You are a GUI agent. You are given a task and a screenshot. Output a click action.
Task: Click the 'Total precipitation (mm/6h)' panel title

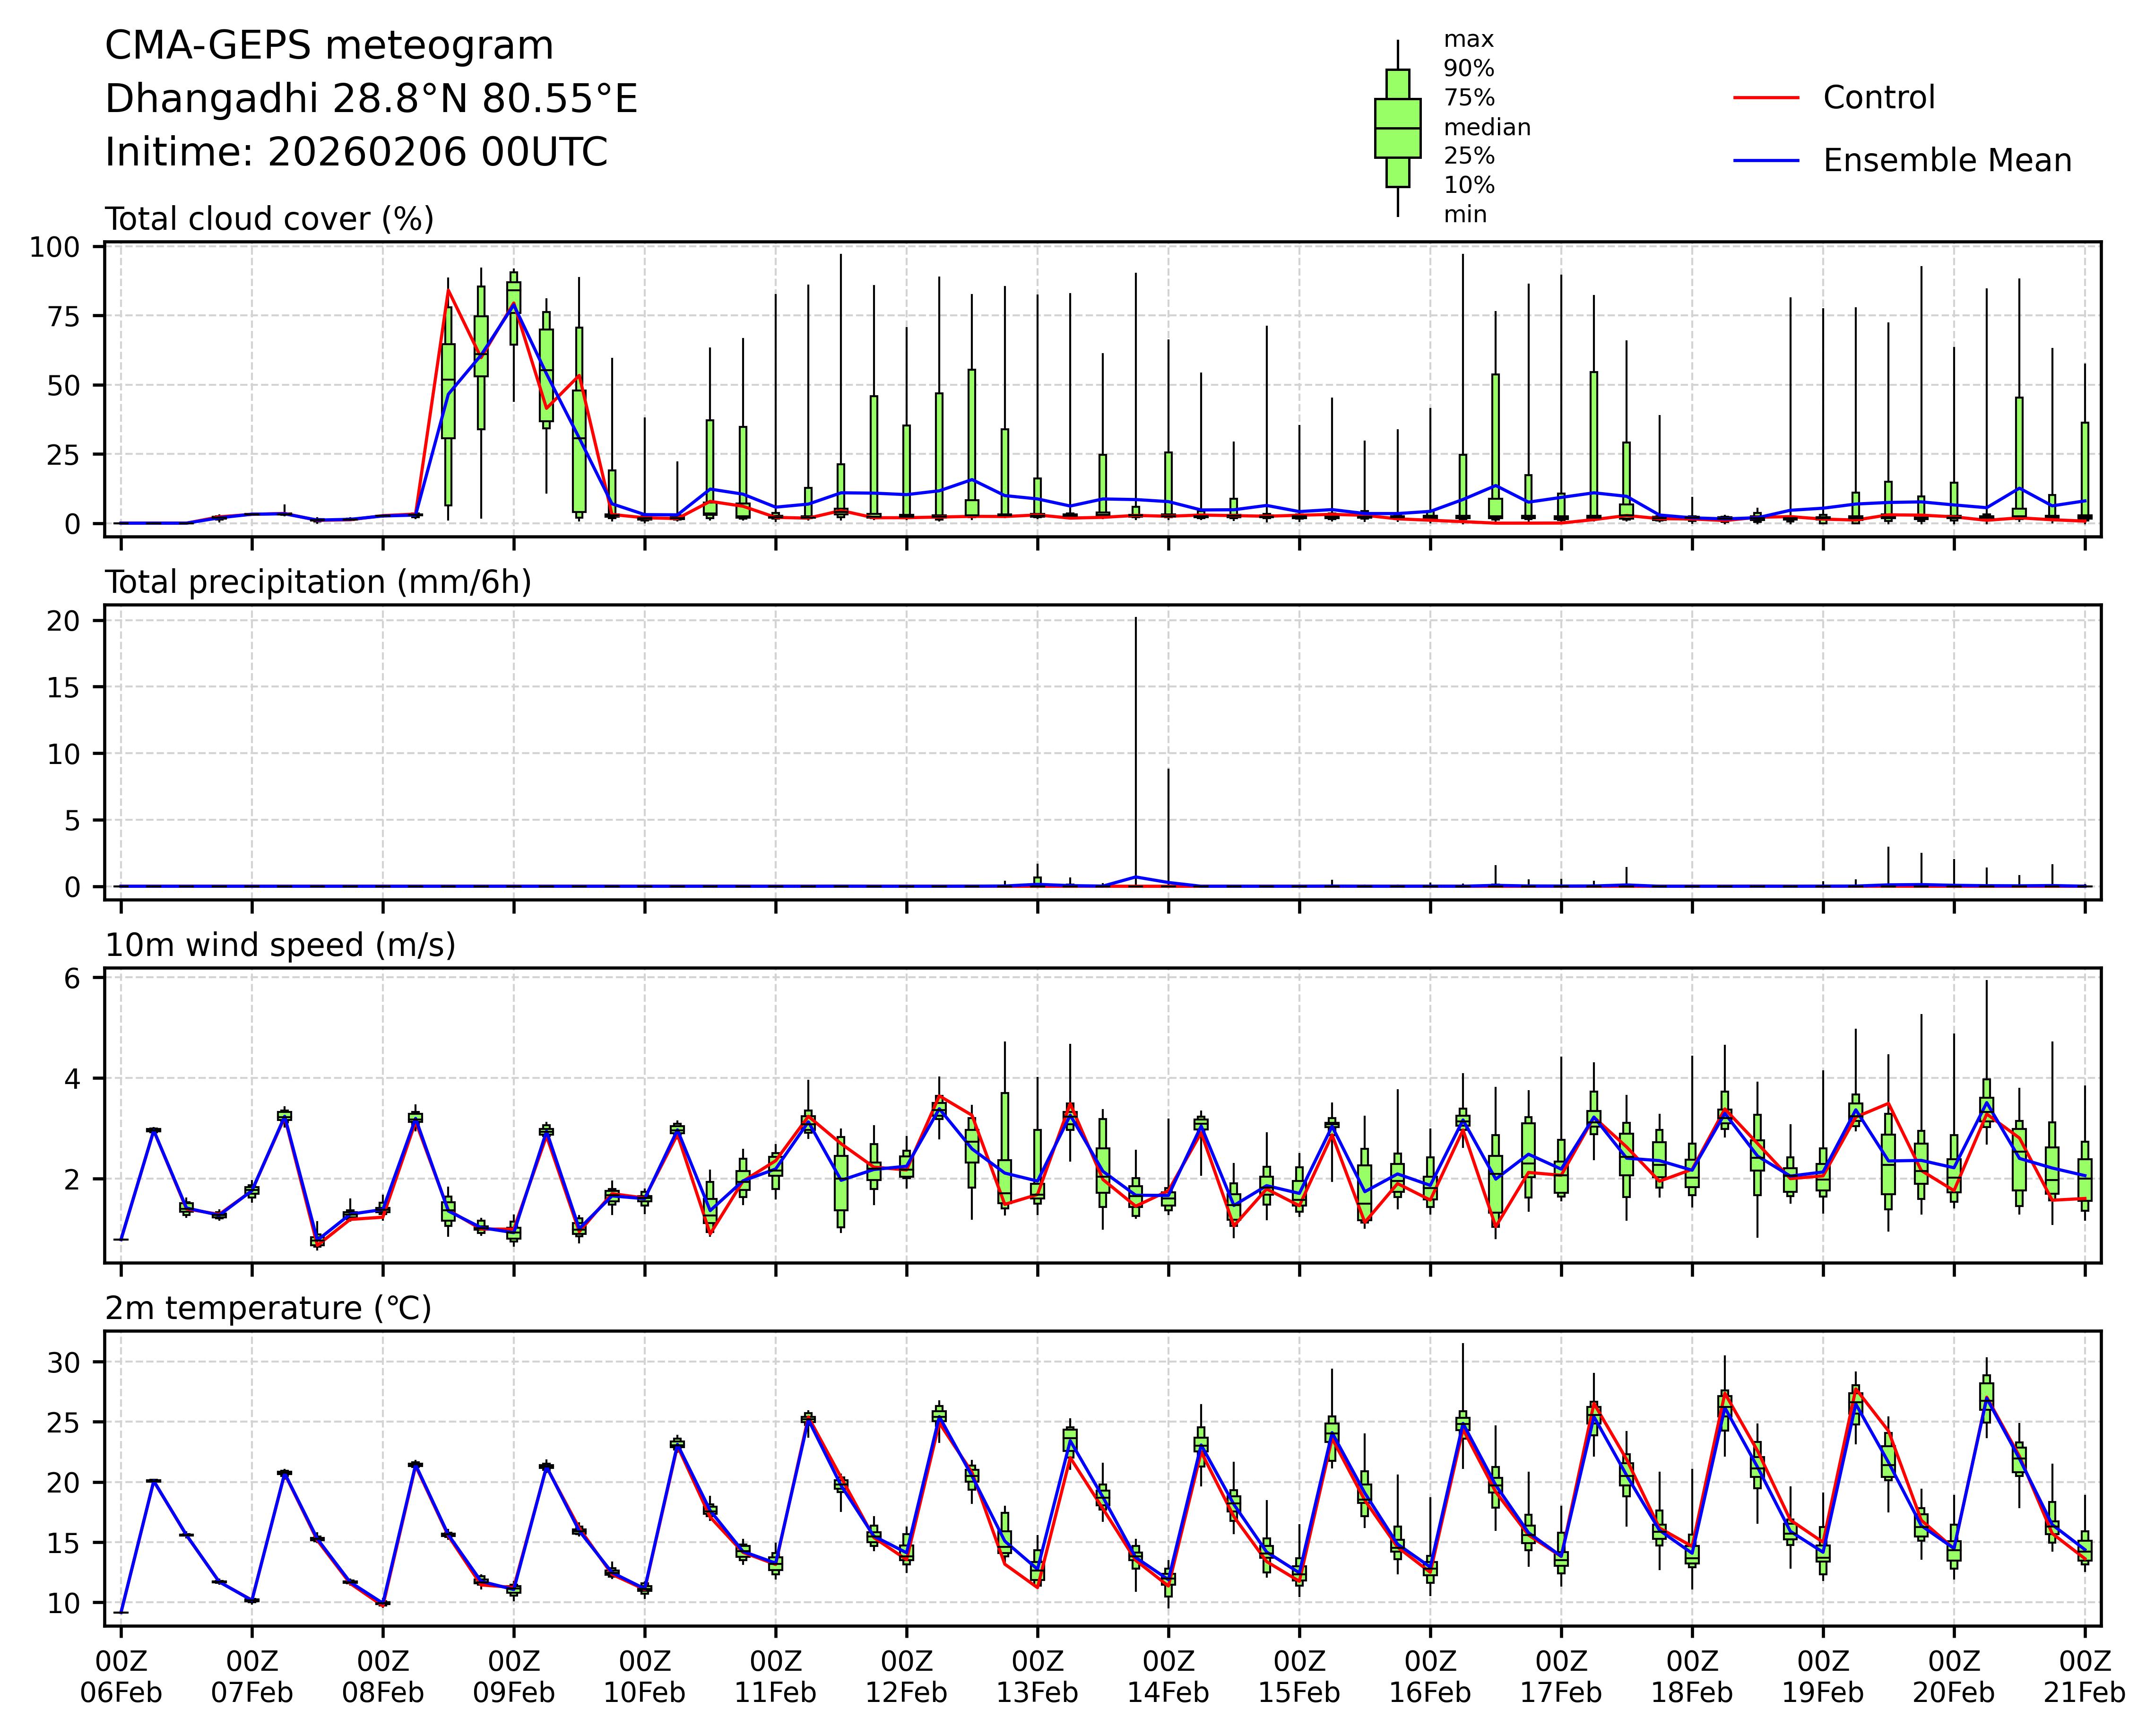click(318, 582)
